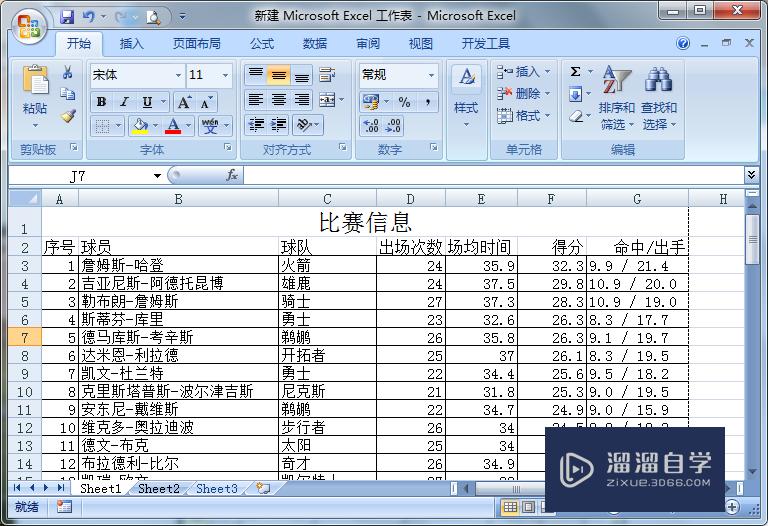Decrease the font size with the small A
The height and width of the screenshot is (526, 768).
206,102
